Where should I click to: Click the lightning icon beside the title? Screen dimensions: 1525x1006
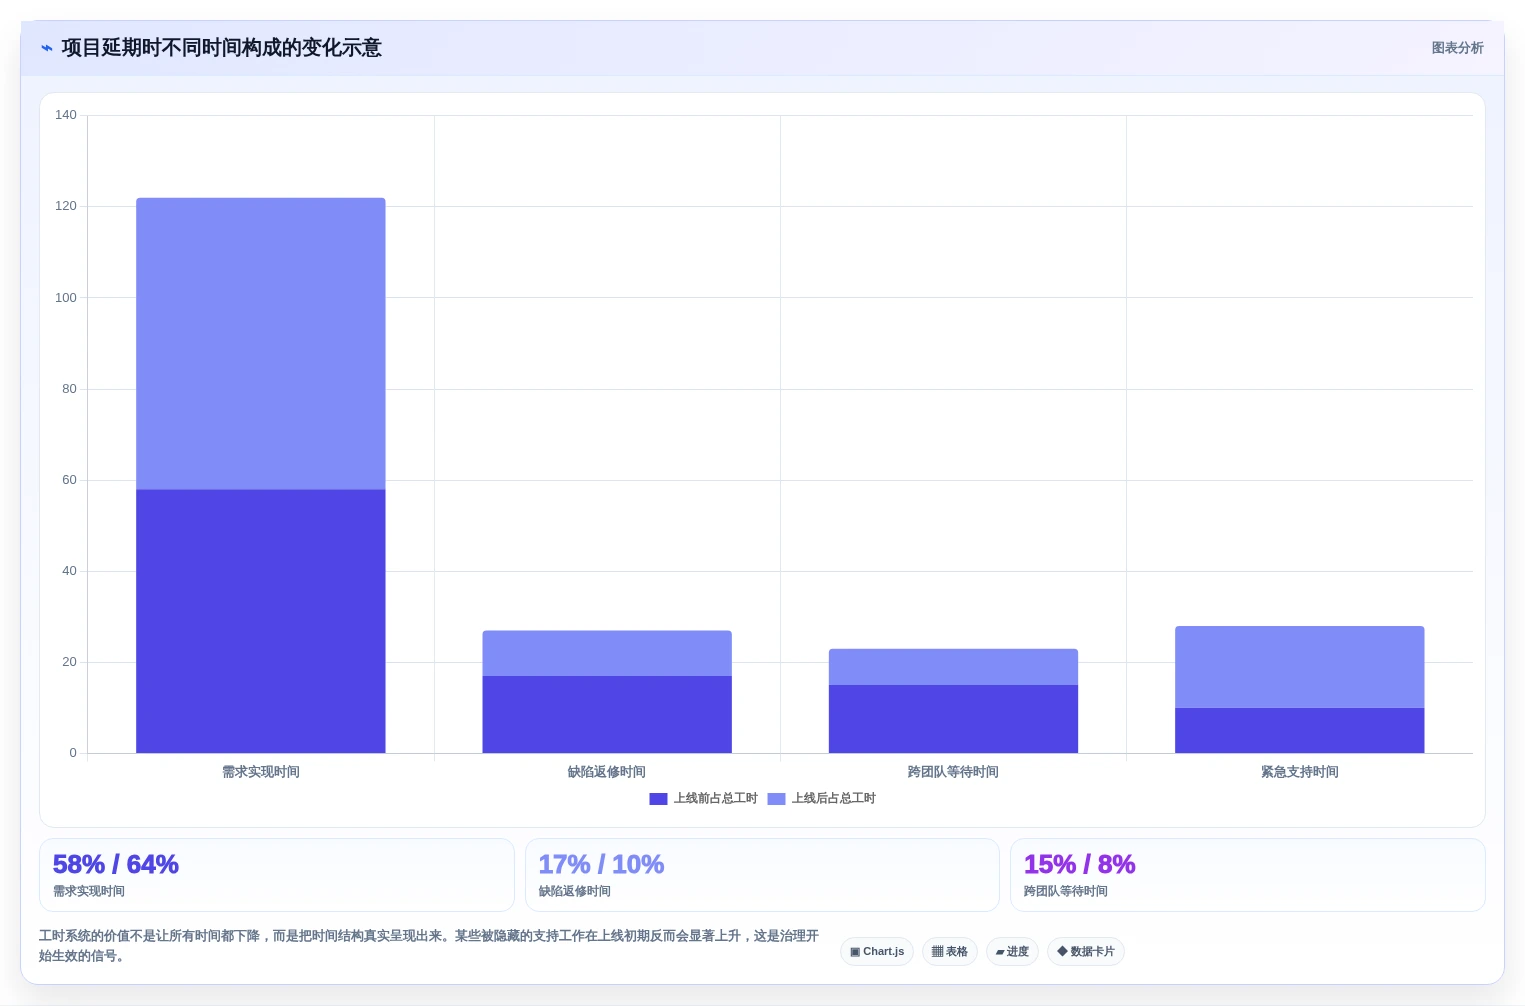click(x=47, y=48)
